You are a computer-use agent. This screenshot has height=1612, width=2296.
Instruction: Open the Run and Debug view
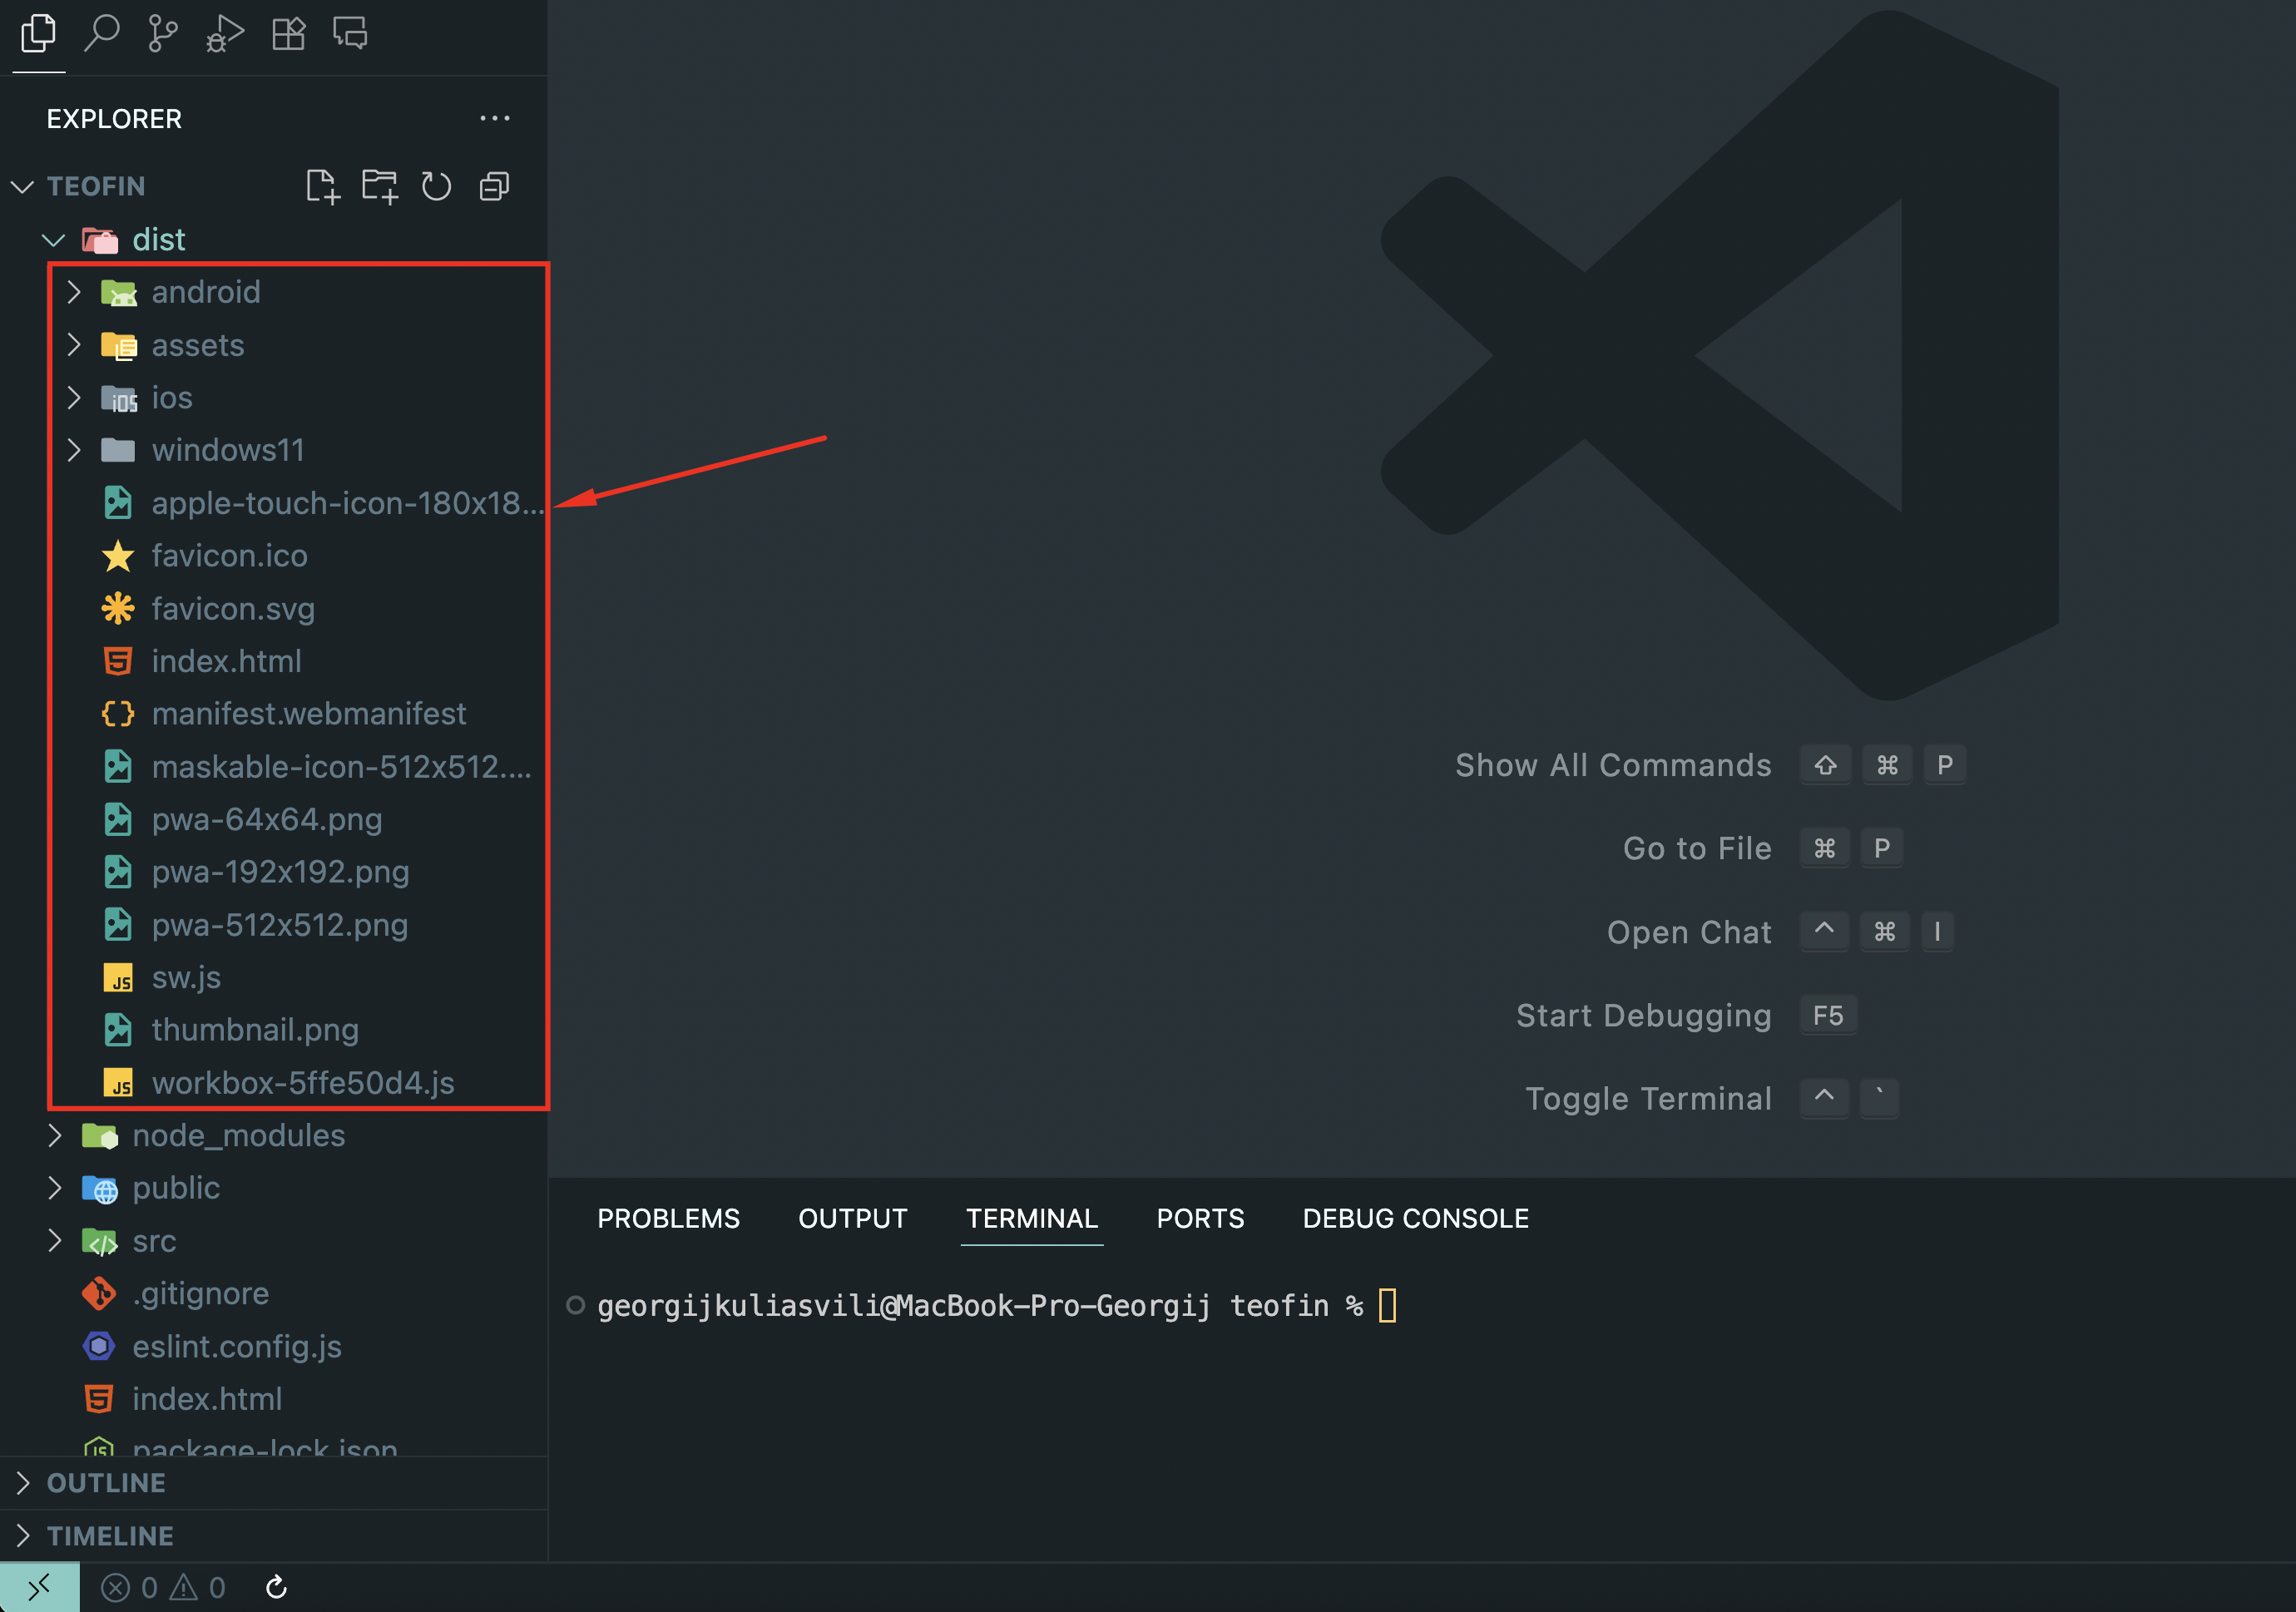pyautogui.click(x=225, y=34)
